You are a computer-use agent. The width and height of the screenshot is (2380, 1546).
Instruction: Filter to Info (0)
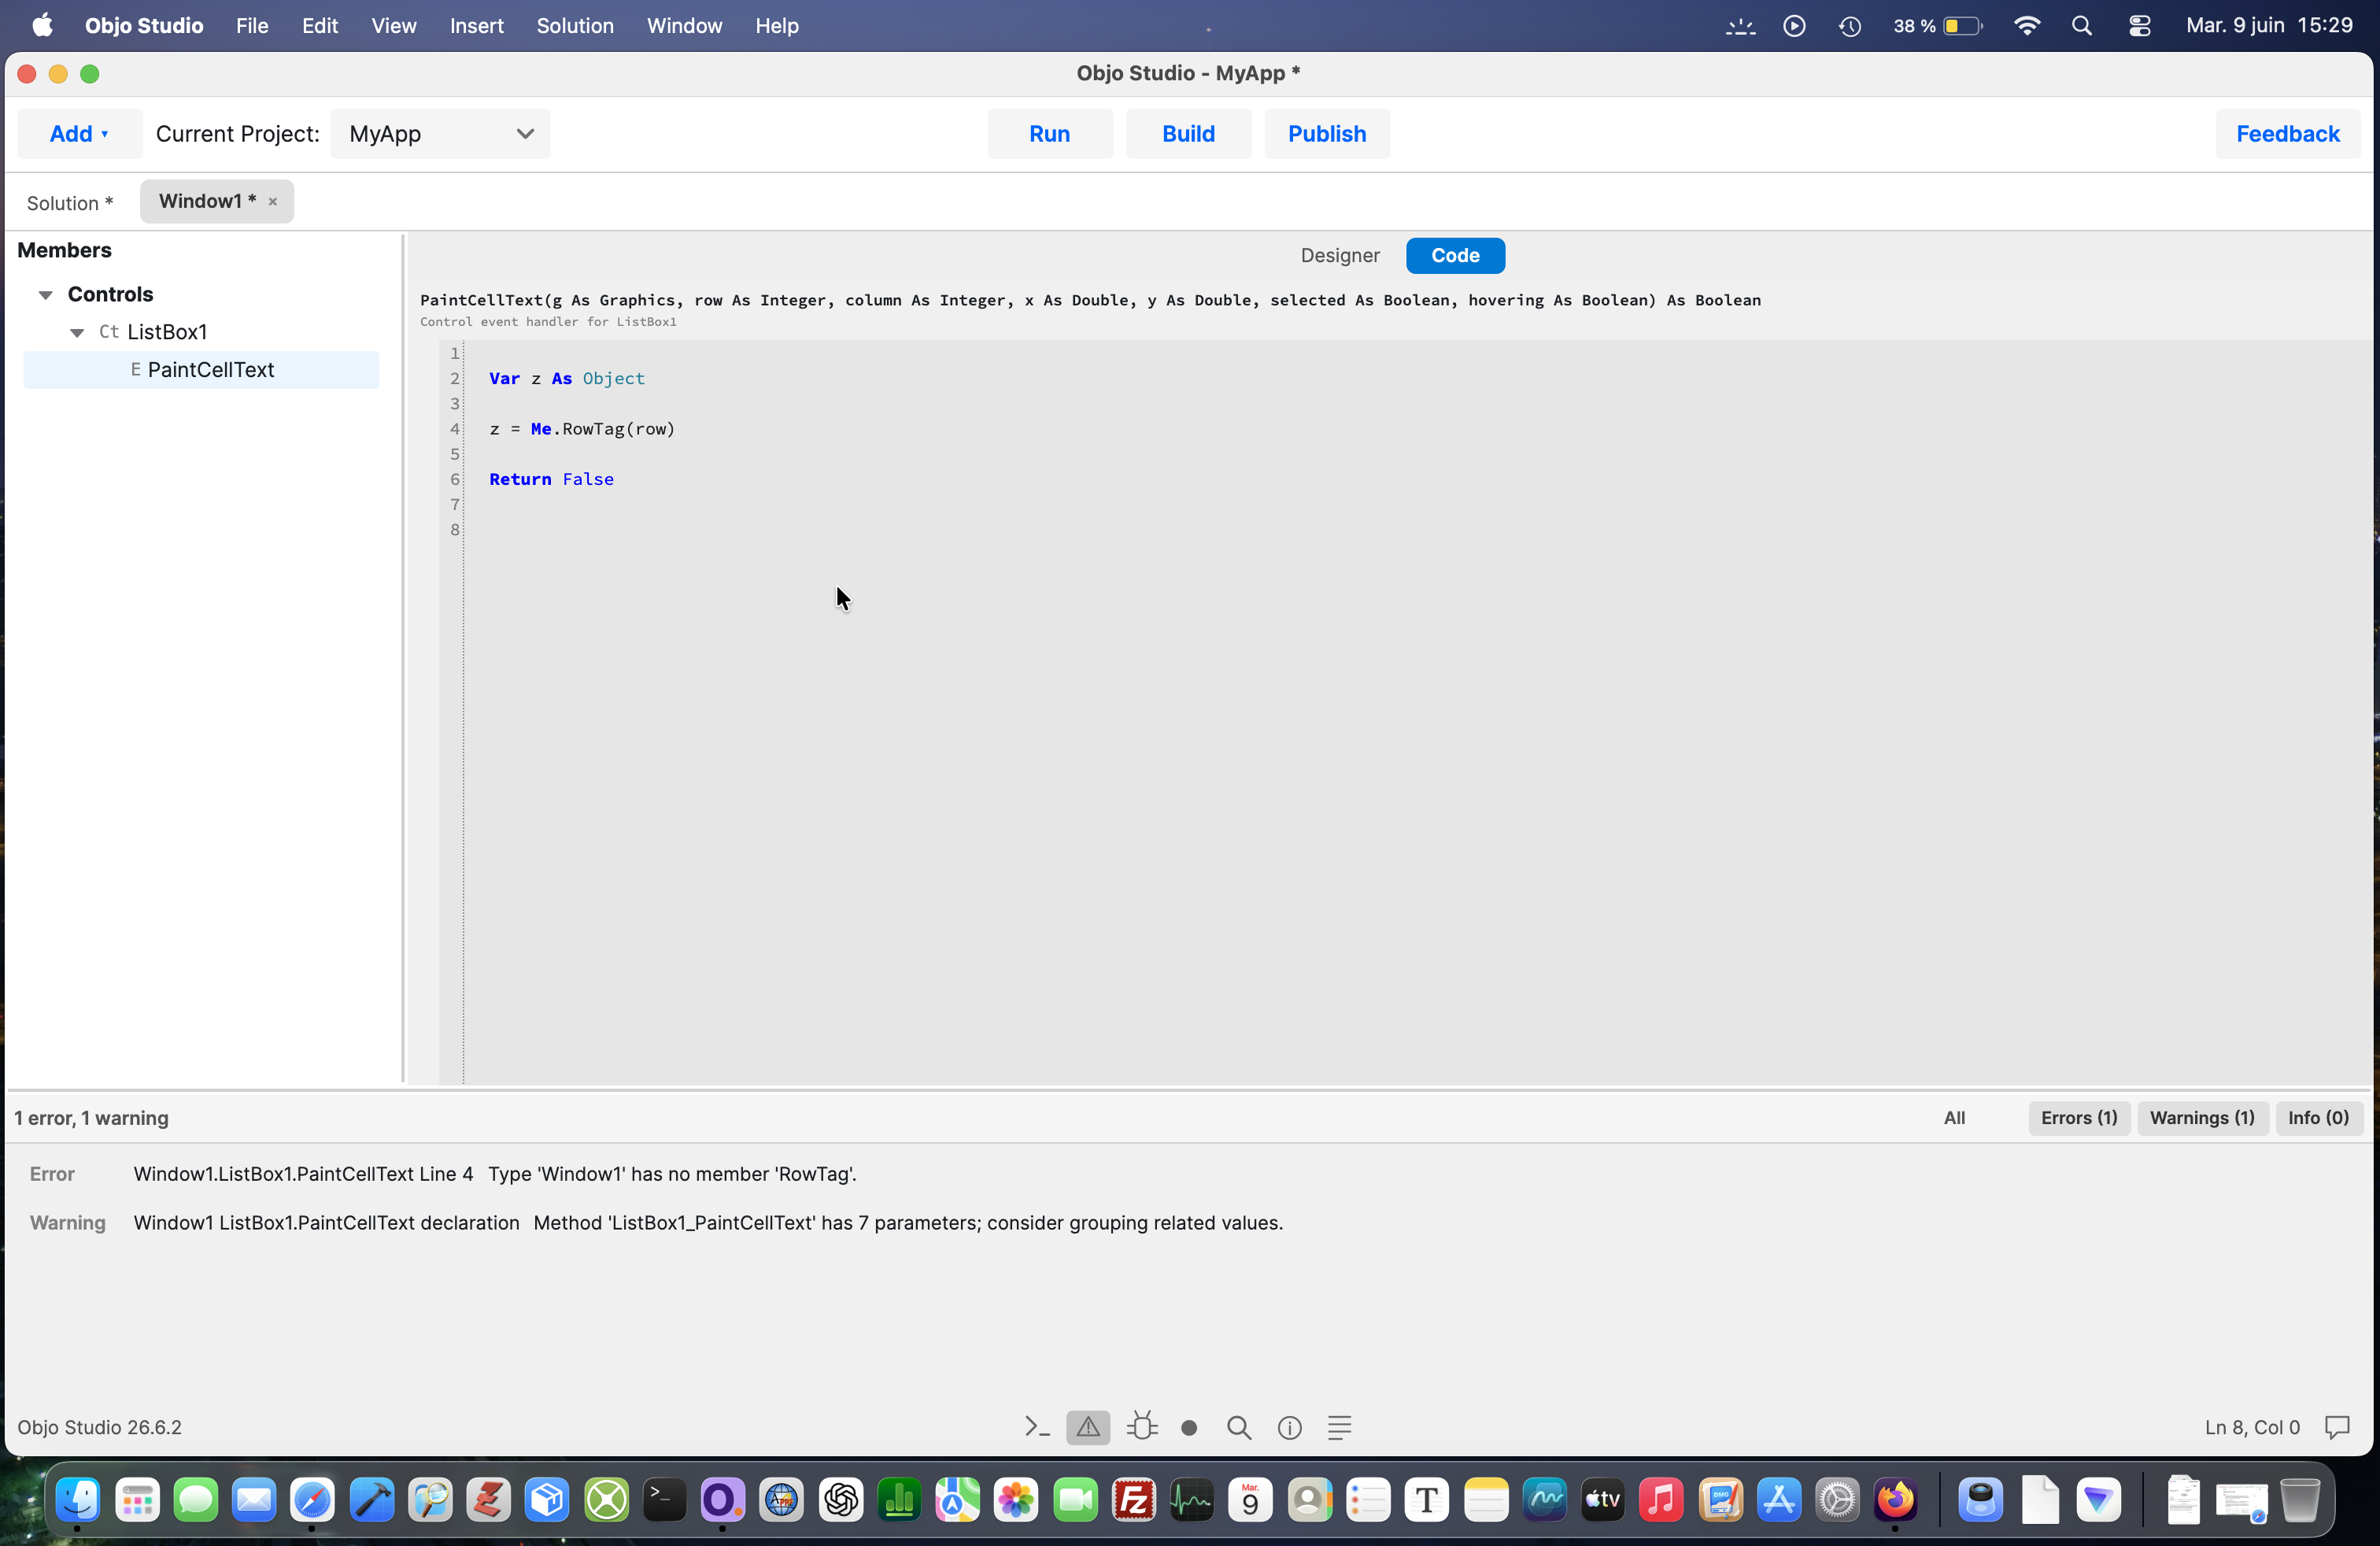pyautogui.click(x=2318, y=1118)
